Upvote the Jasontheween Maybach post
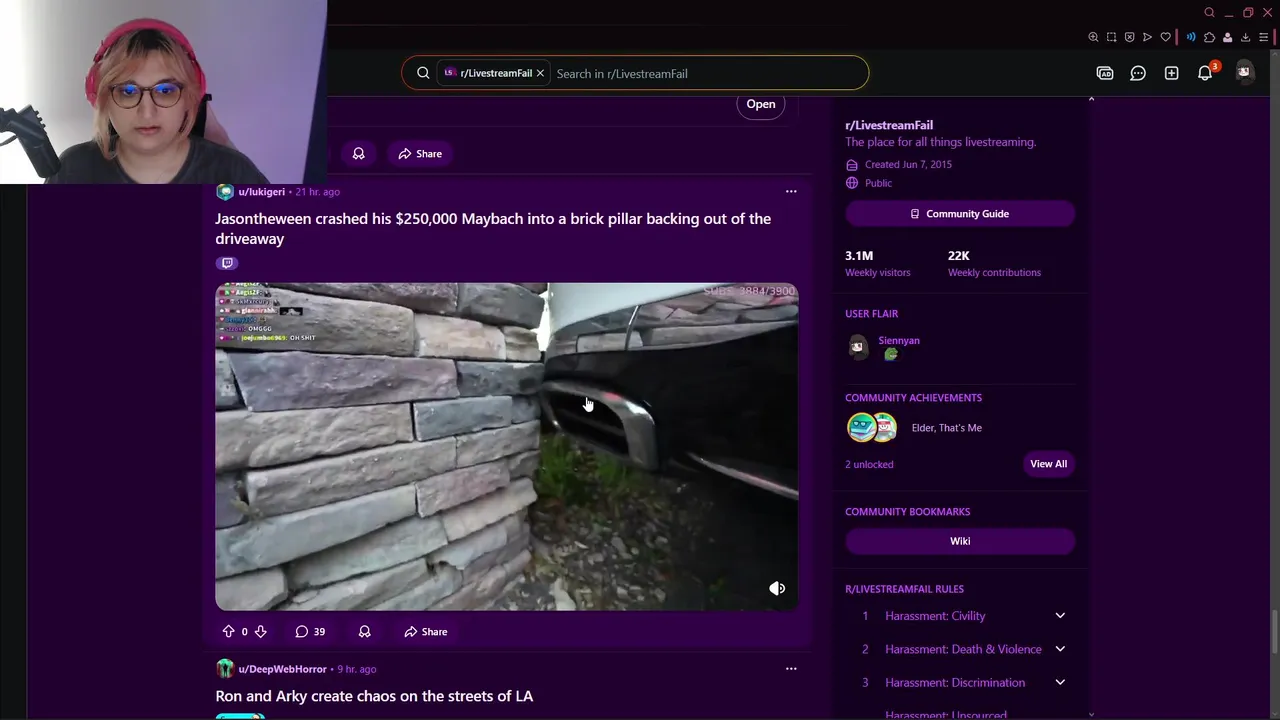 (x=228, y=631)
